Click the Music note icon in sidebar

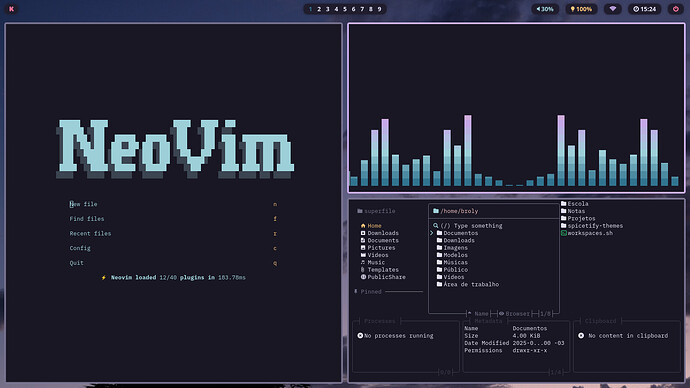point(363,262)
